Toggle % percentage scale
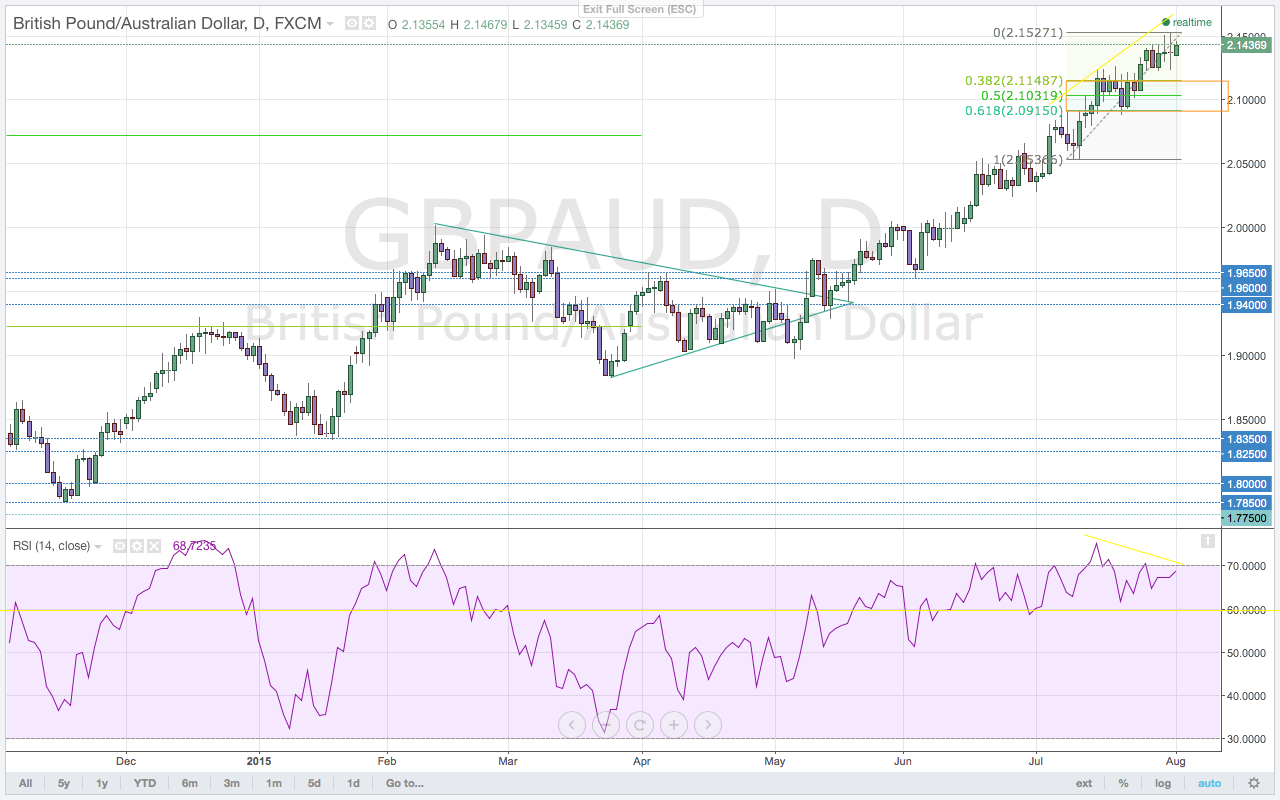Image resolution: width=1280 pixels, height=800 pixels. (1123, 783)
